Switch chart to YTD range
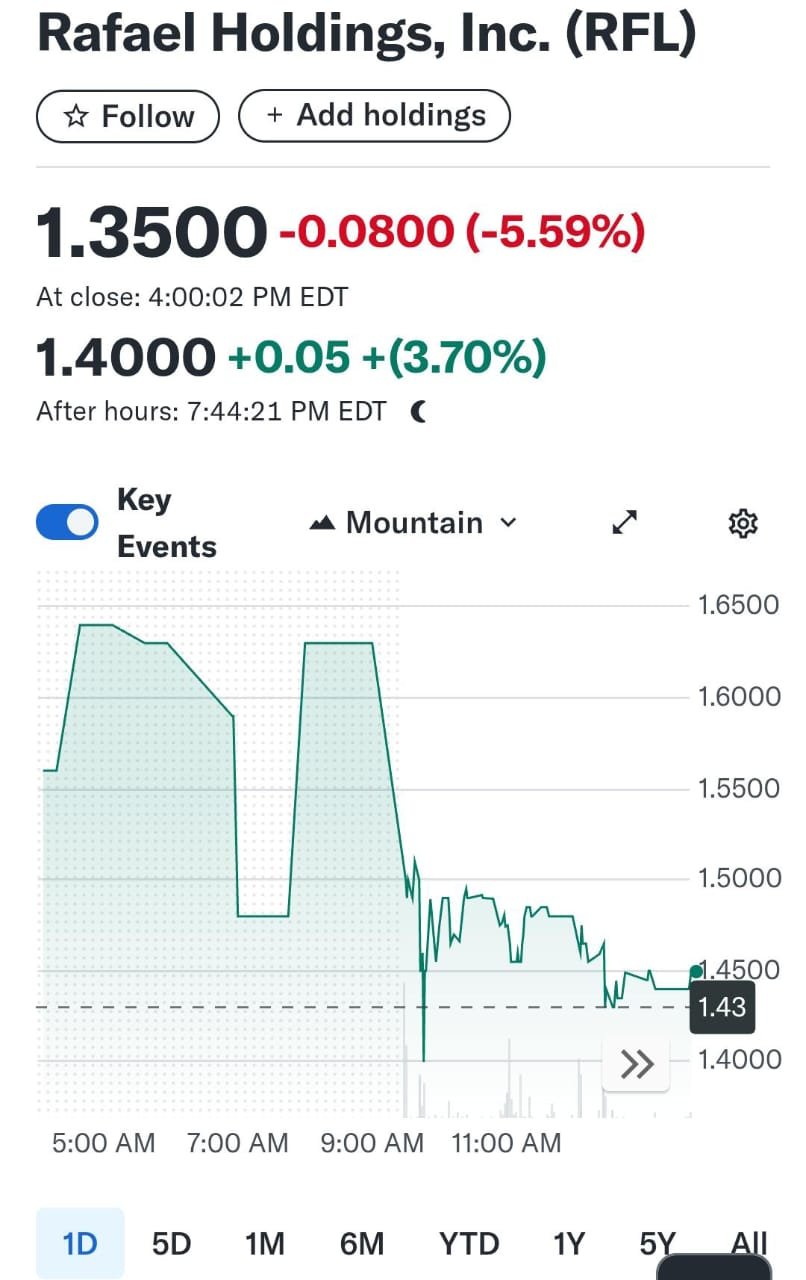Image resolution: width=806 pixels, height=1280 pixels. point(469,1243)
